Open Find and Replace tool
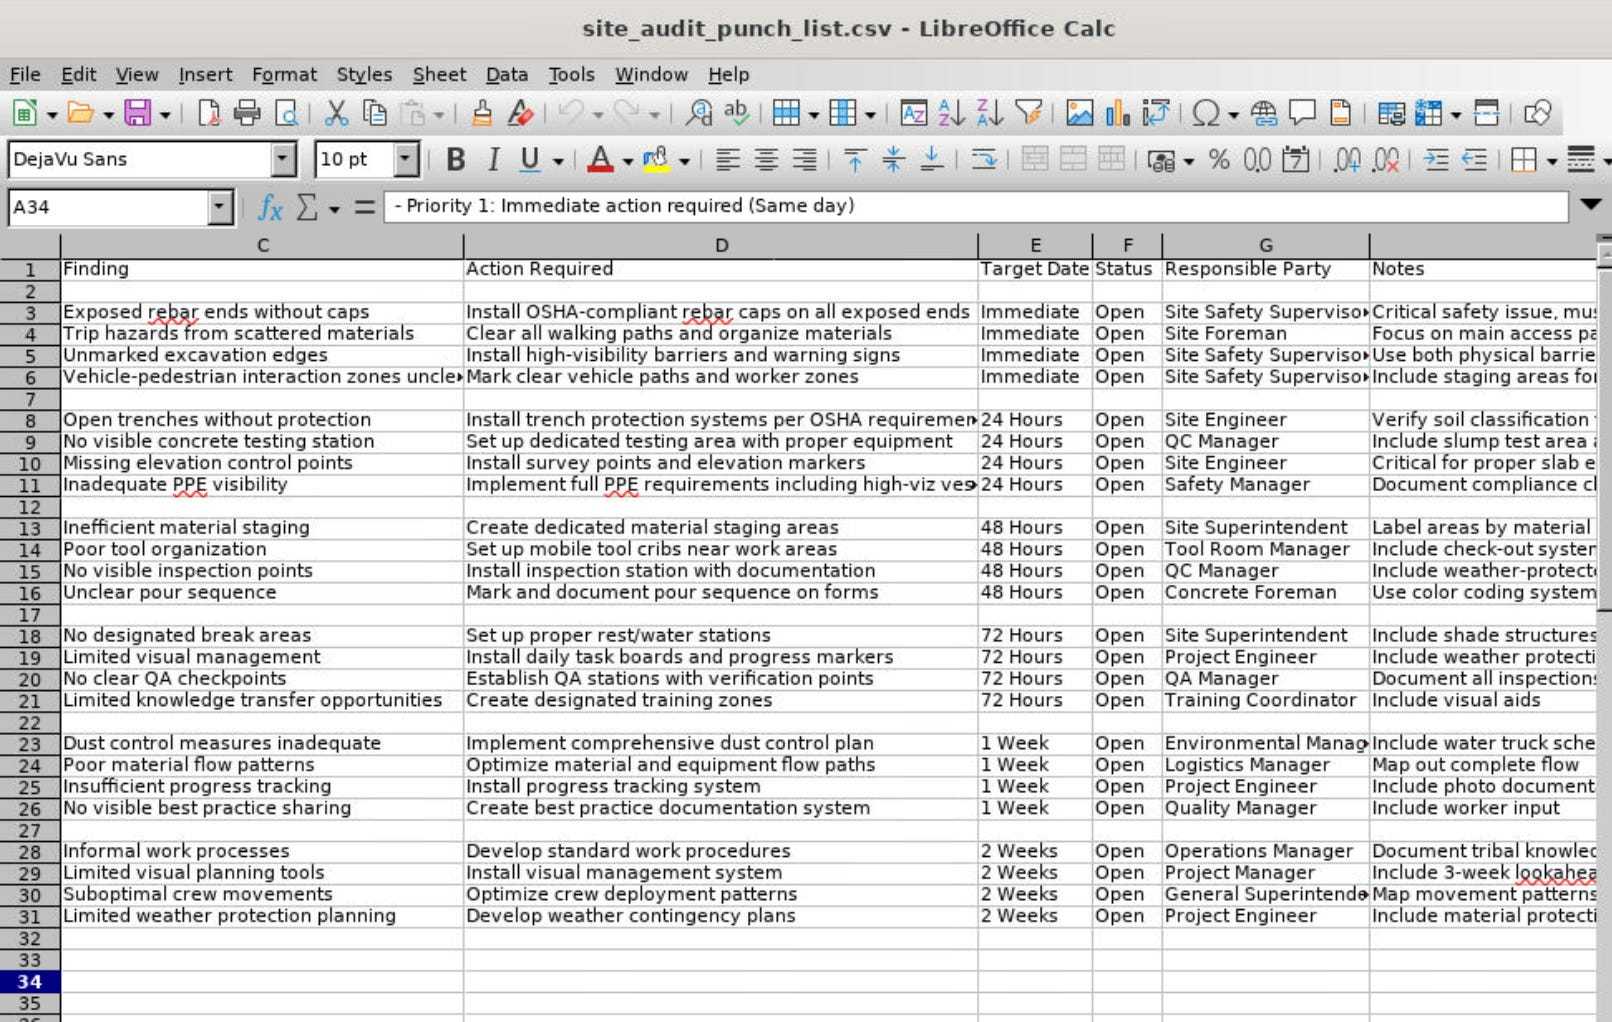The width and height of the screenshot is (1612, 1022). click(x=698, y=113)
